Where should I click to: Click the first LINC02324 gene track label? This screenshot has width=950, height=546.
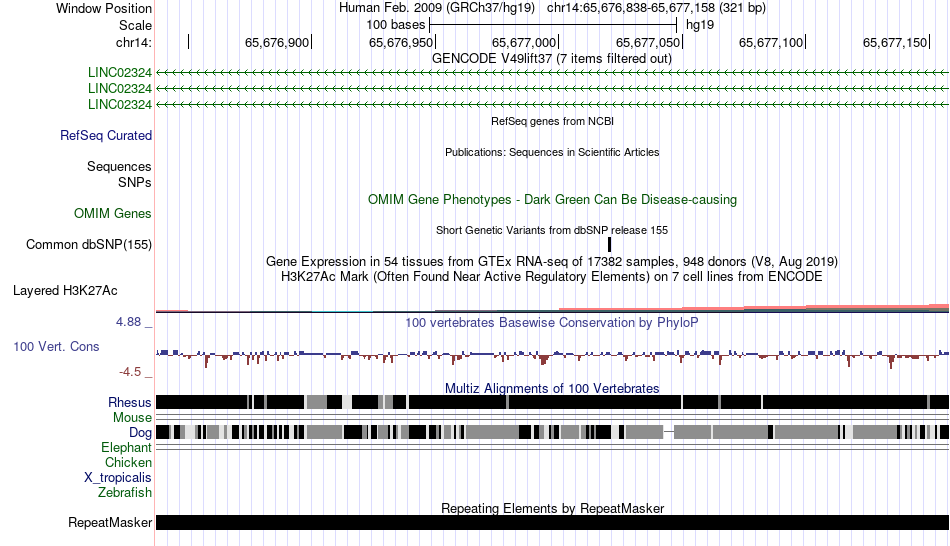(x=119, y=73)
